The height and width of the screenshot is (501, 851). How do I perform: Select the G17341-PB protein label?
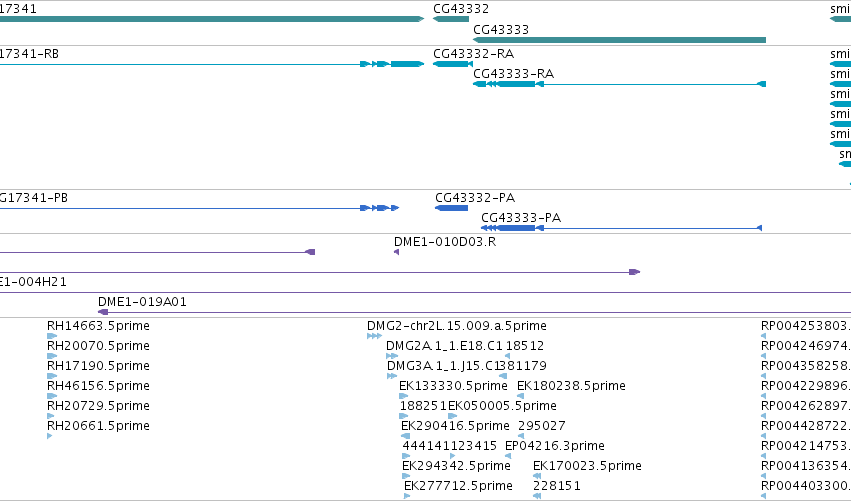[34, 198]
